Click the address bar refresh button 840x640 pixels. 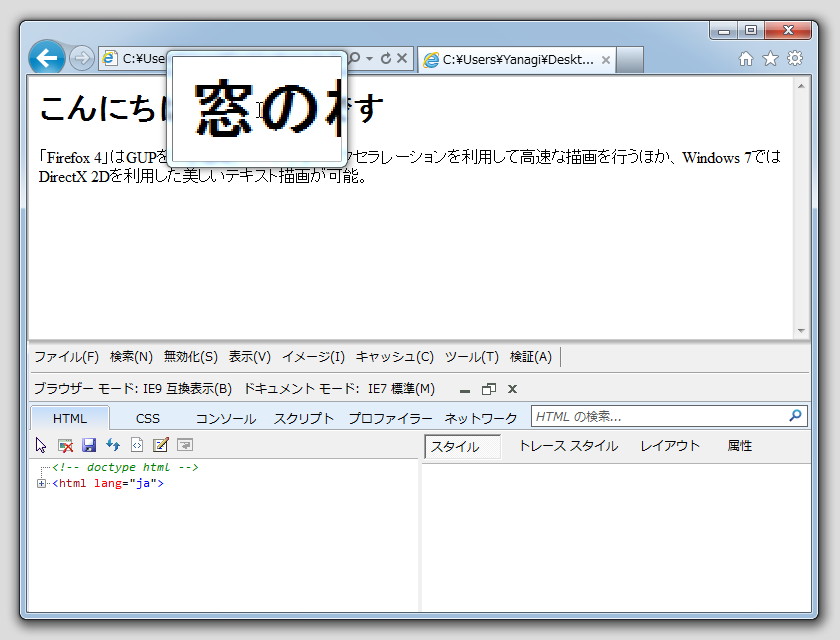[x=386, y=58]
